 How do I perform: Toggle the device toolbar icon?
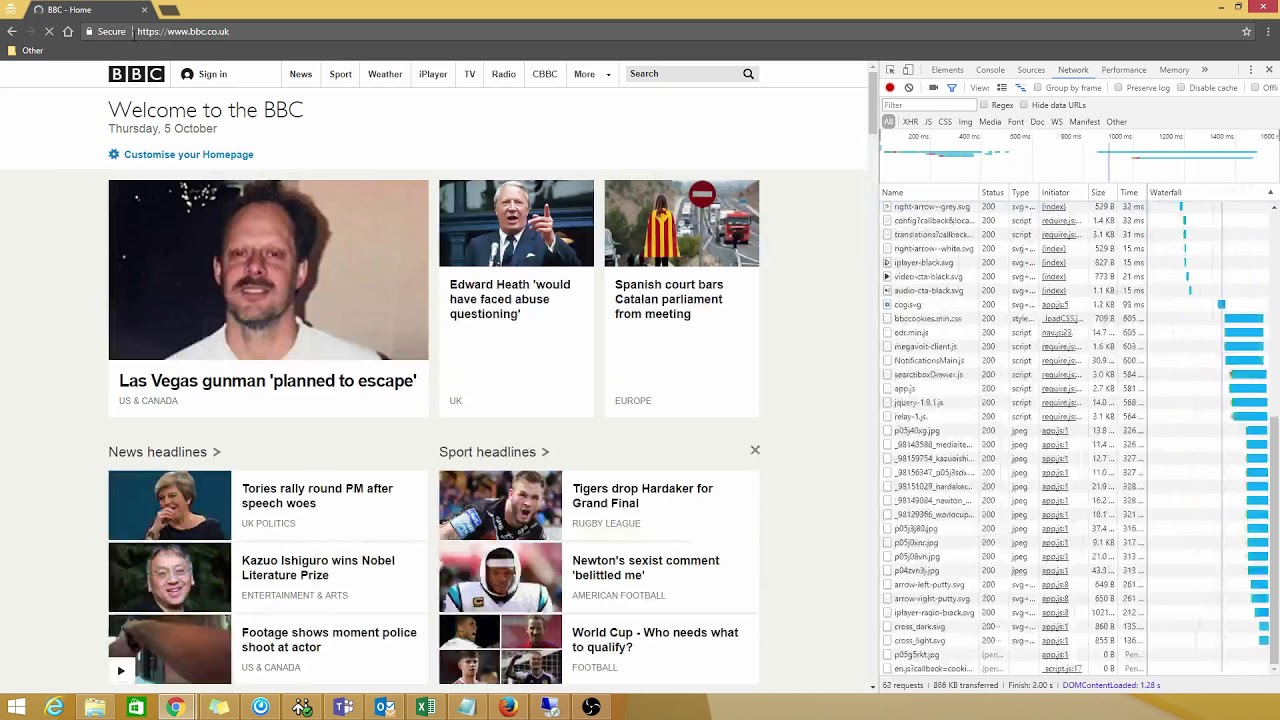(x=908, y=70)
